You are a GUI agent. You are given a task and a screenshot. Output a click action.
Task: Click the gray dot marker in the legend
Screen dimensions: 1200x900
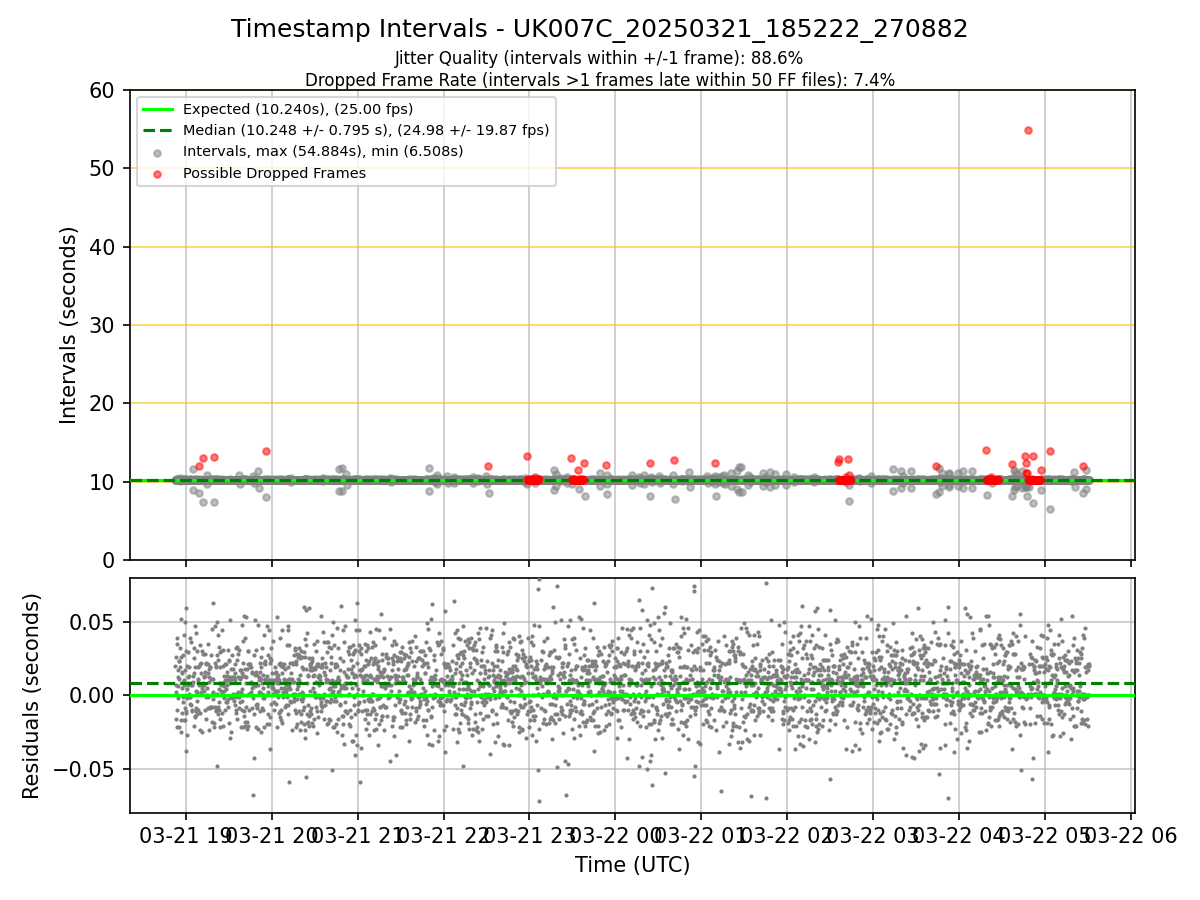coord(158,152)
